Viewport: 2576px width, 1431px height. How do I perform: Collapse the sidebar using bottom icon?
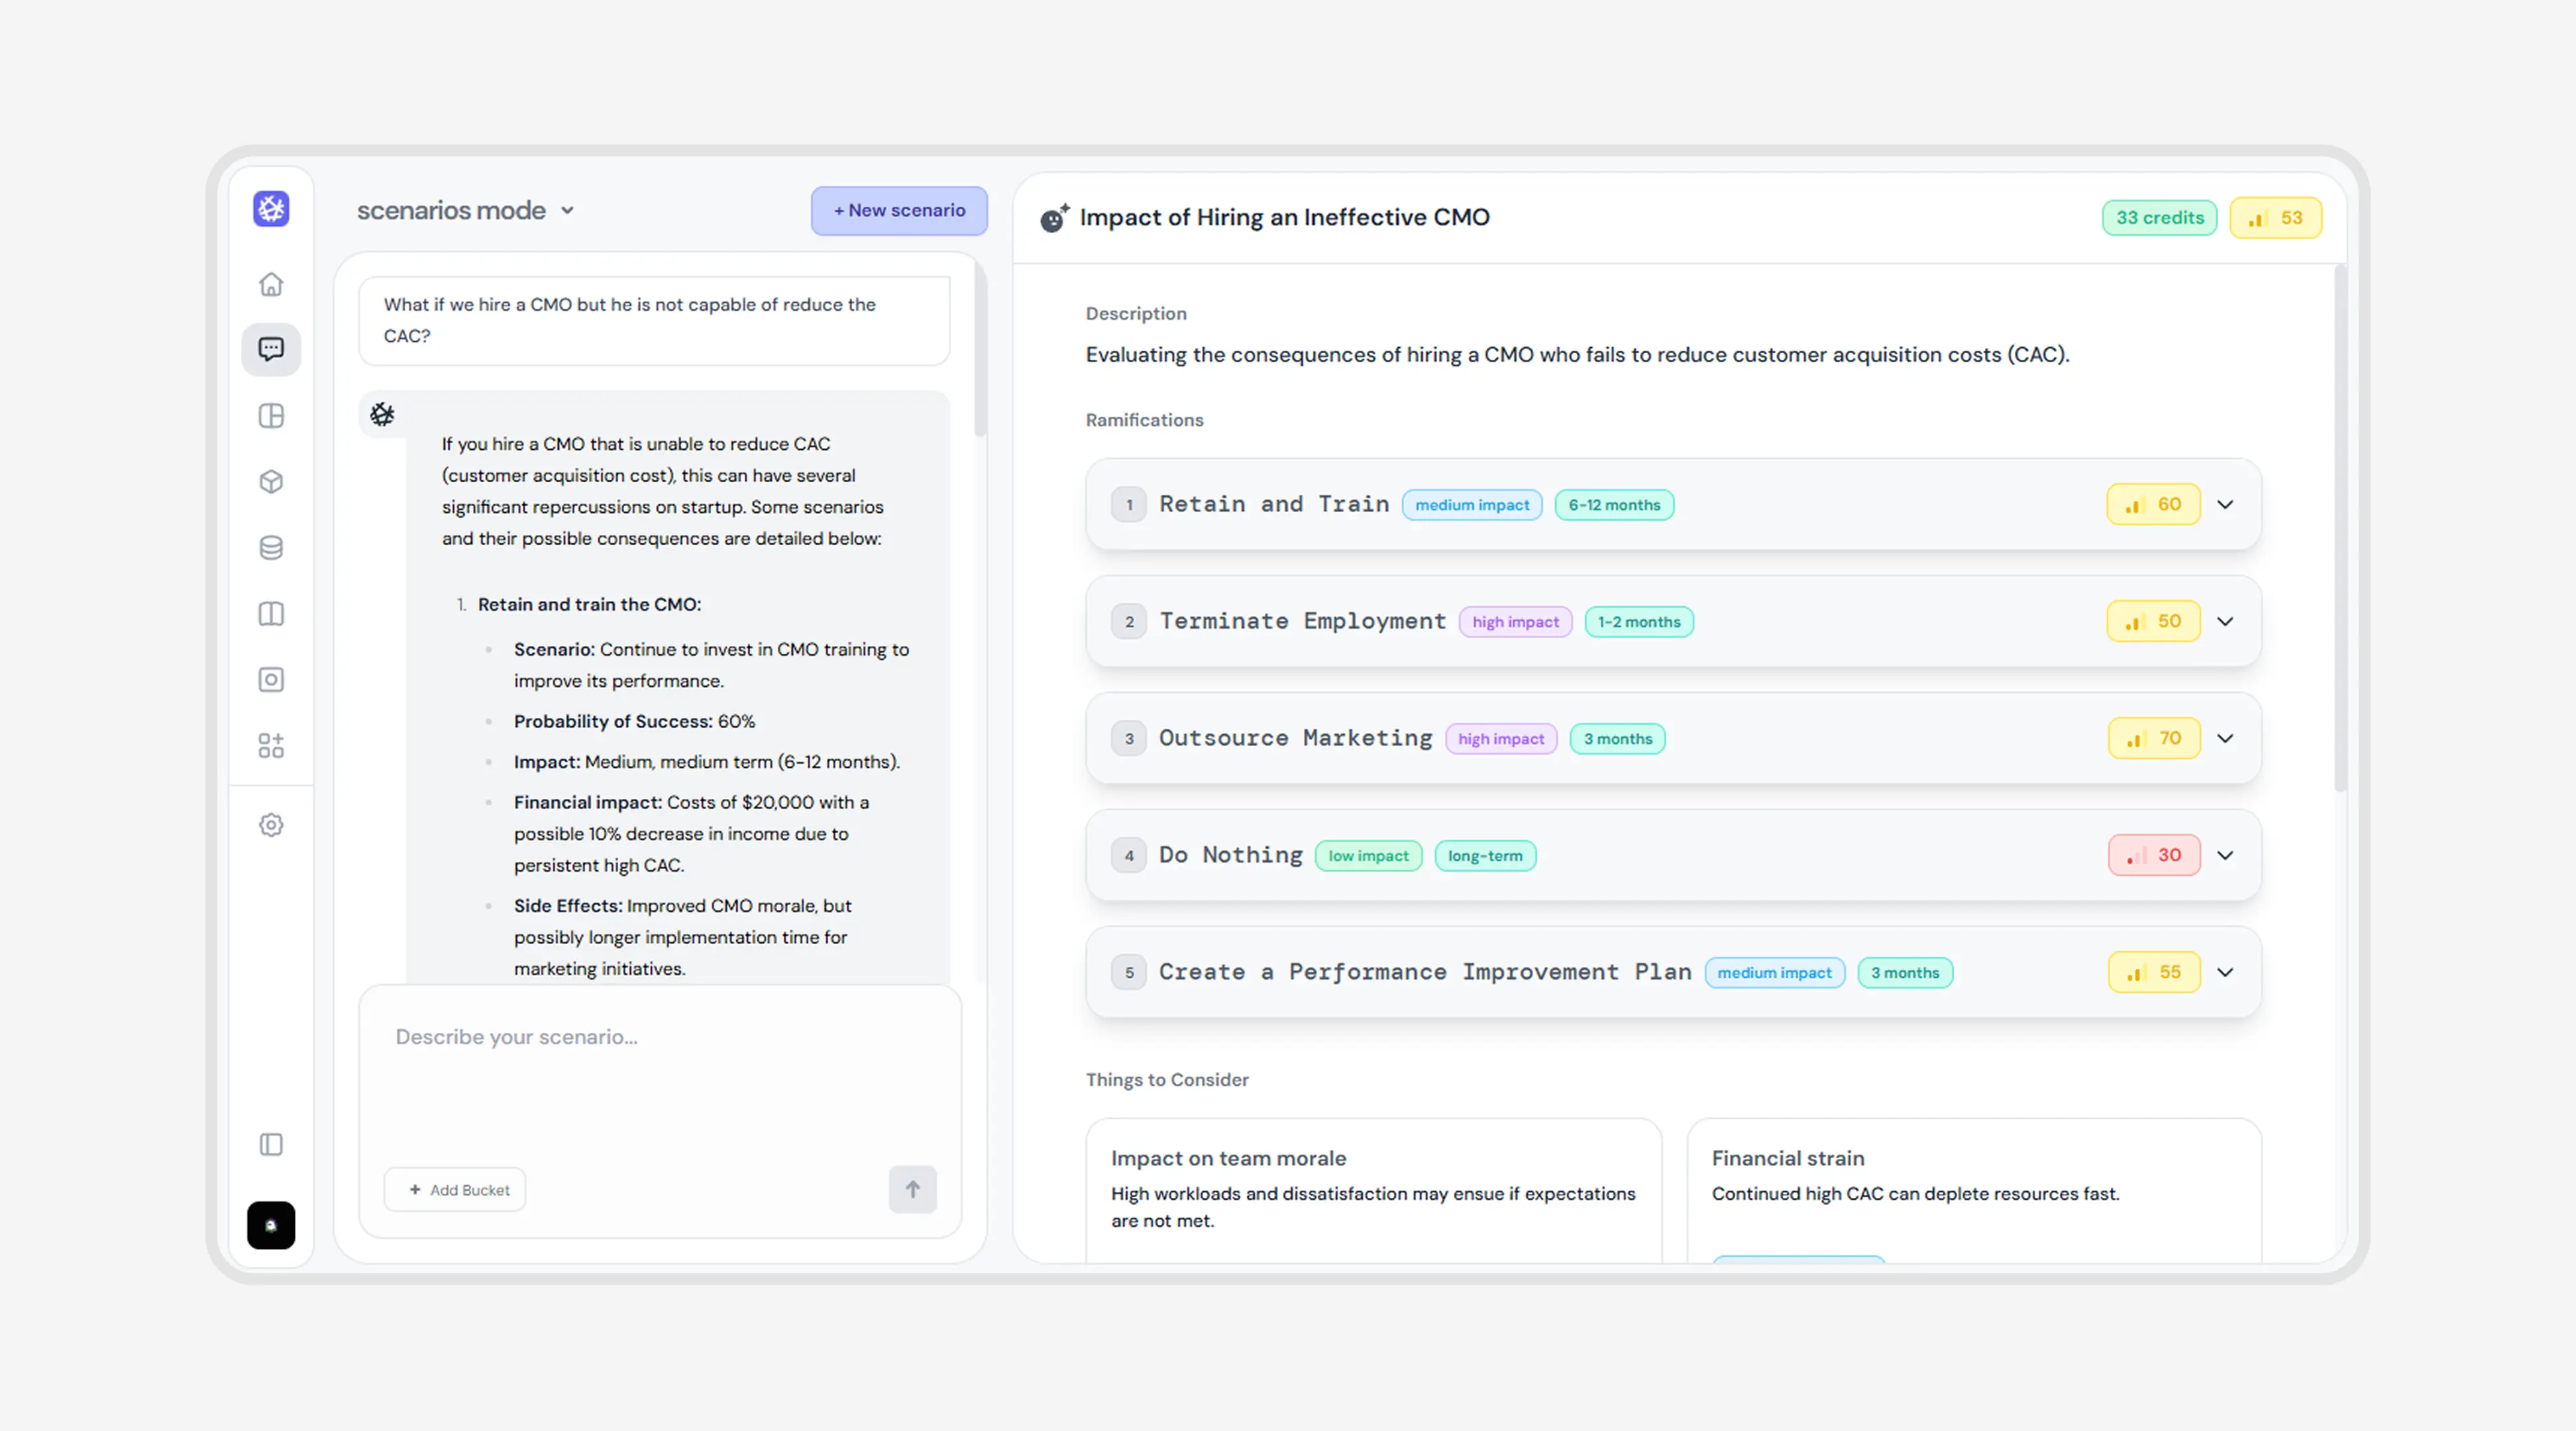tap(271, 1144)
